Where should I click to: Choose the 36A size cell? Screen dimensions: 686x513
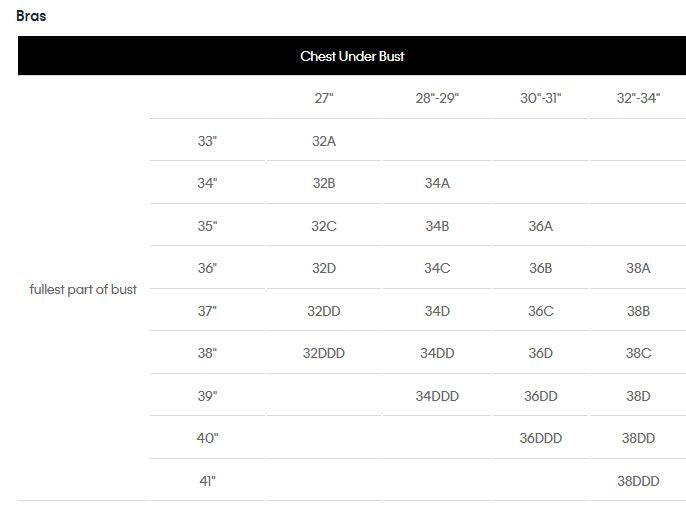pos(541,226)
